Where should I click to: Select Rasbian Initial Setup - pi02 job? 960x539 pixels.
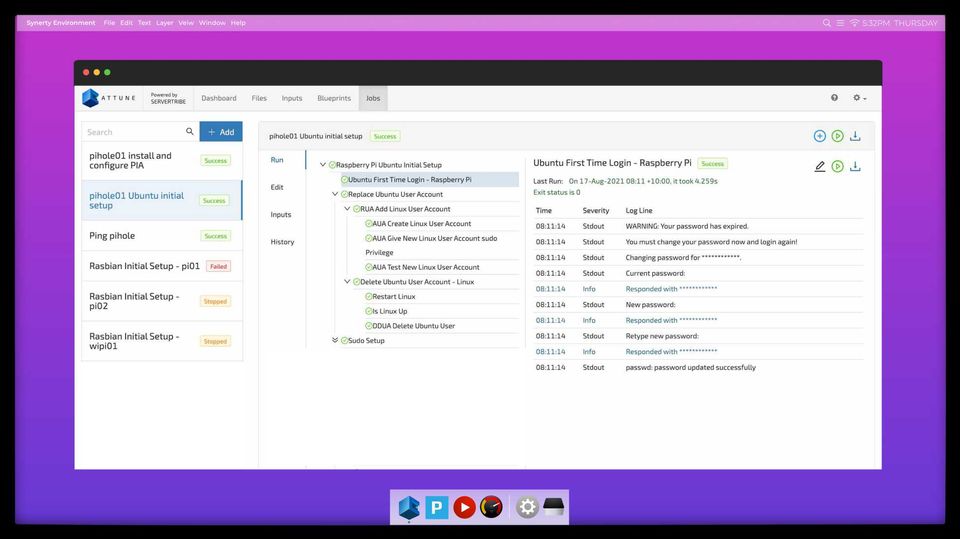162,301
